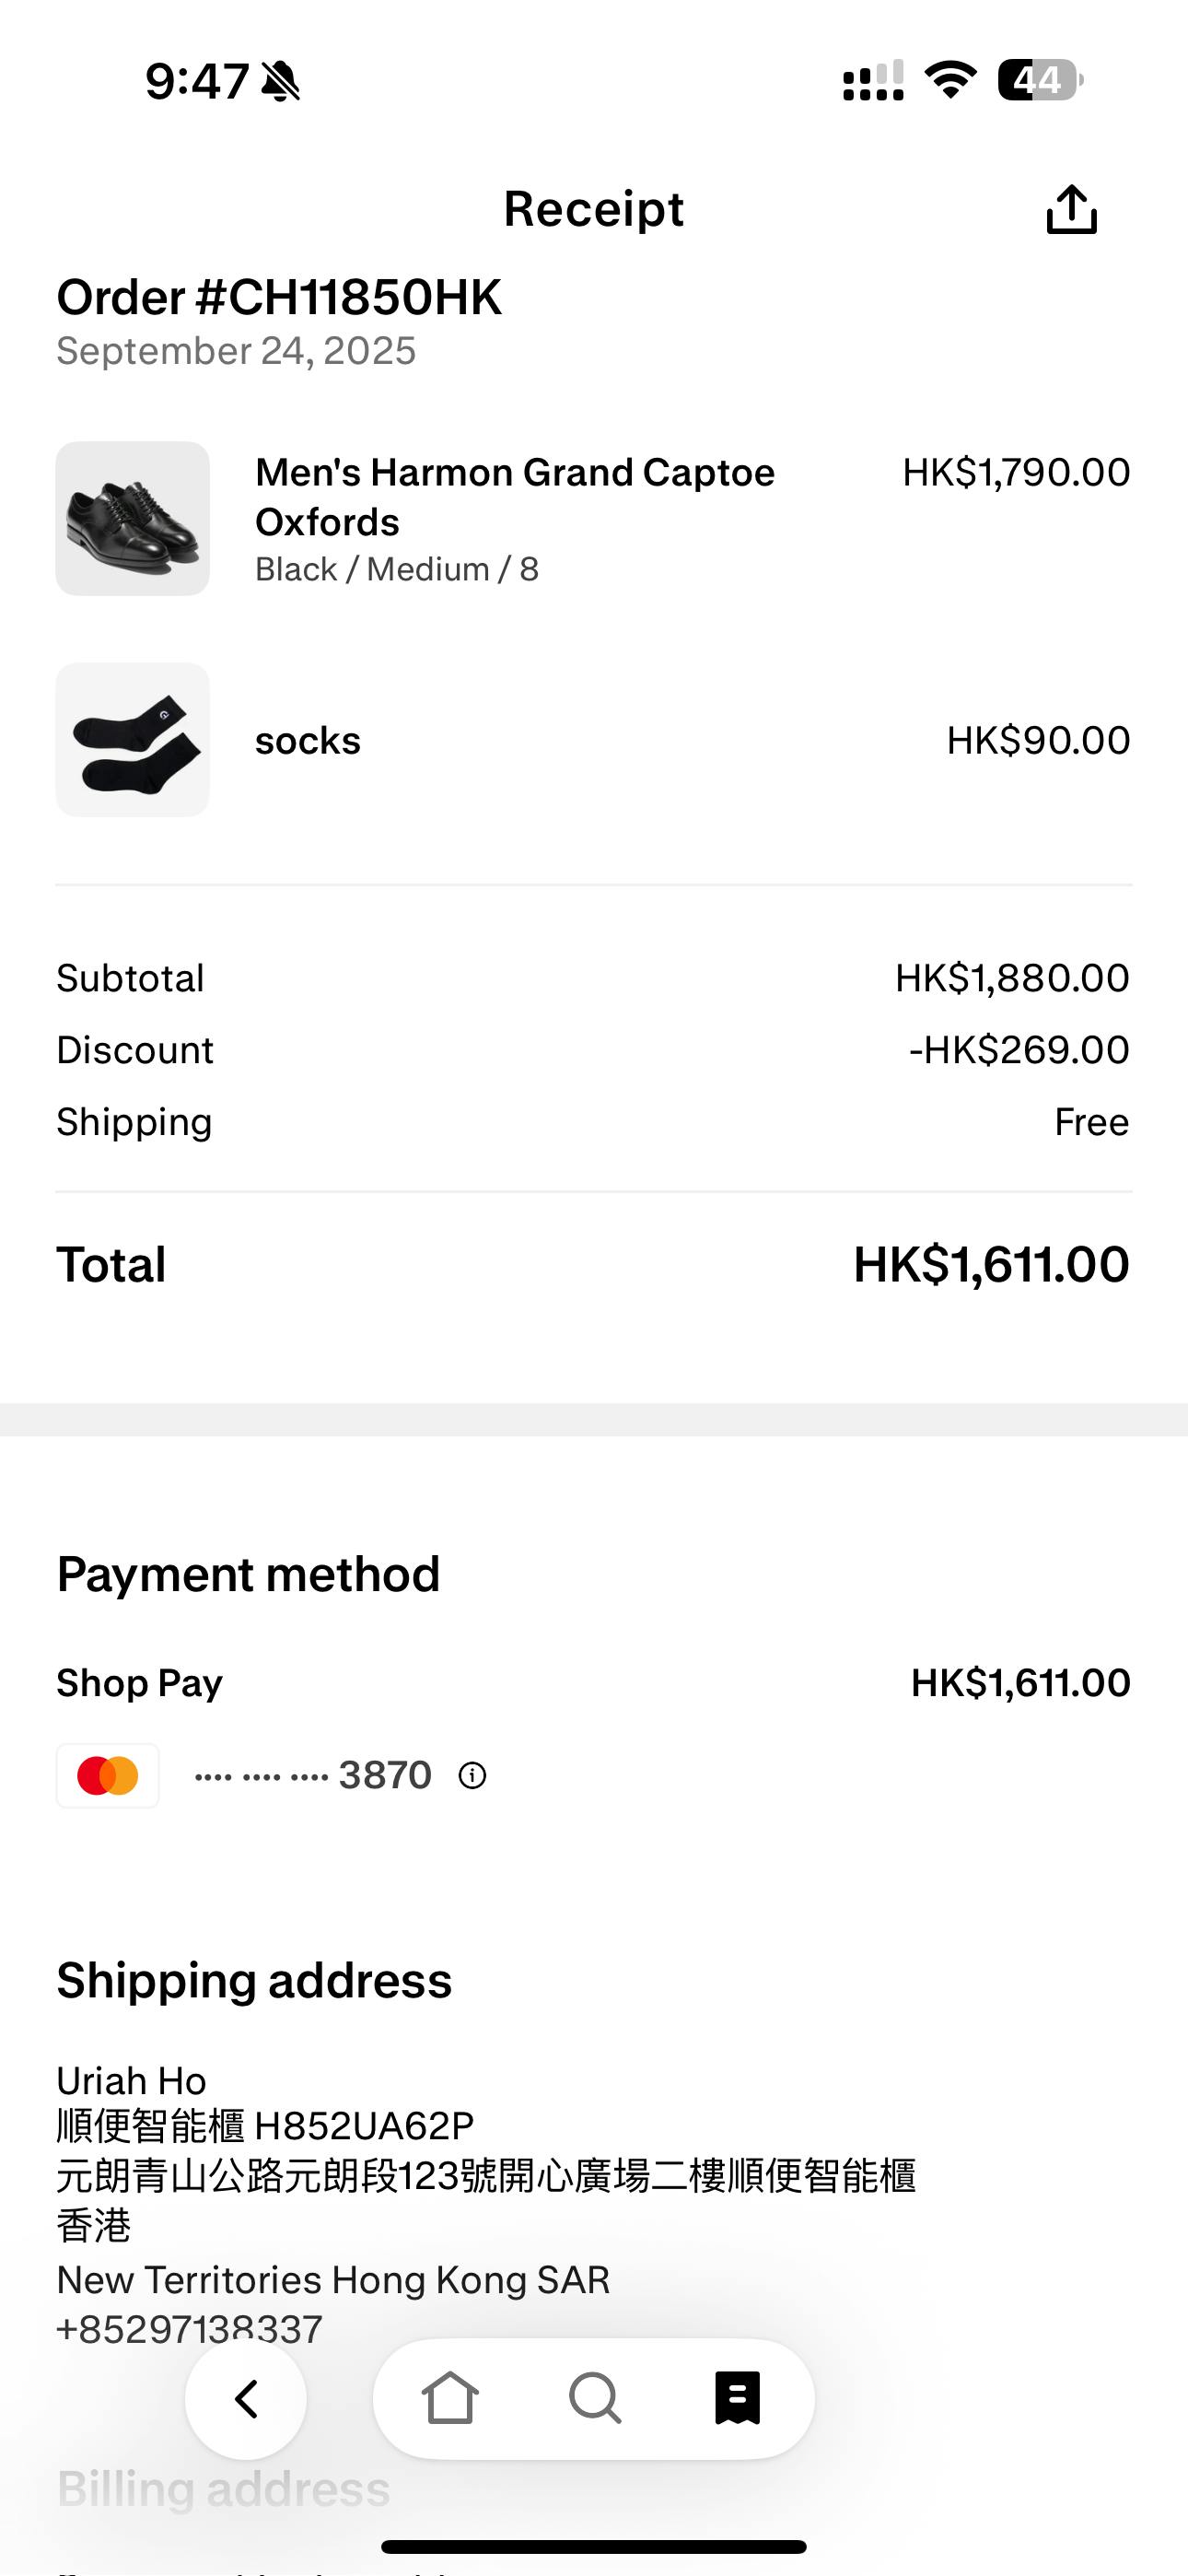
Task: Open the Orders receipt tab icon
Action: tap(738, 2399)
